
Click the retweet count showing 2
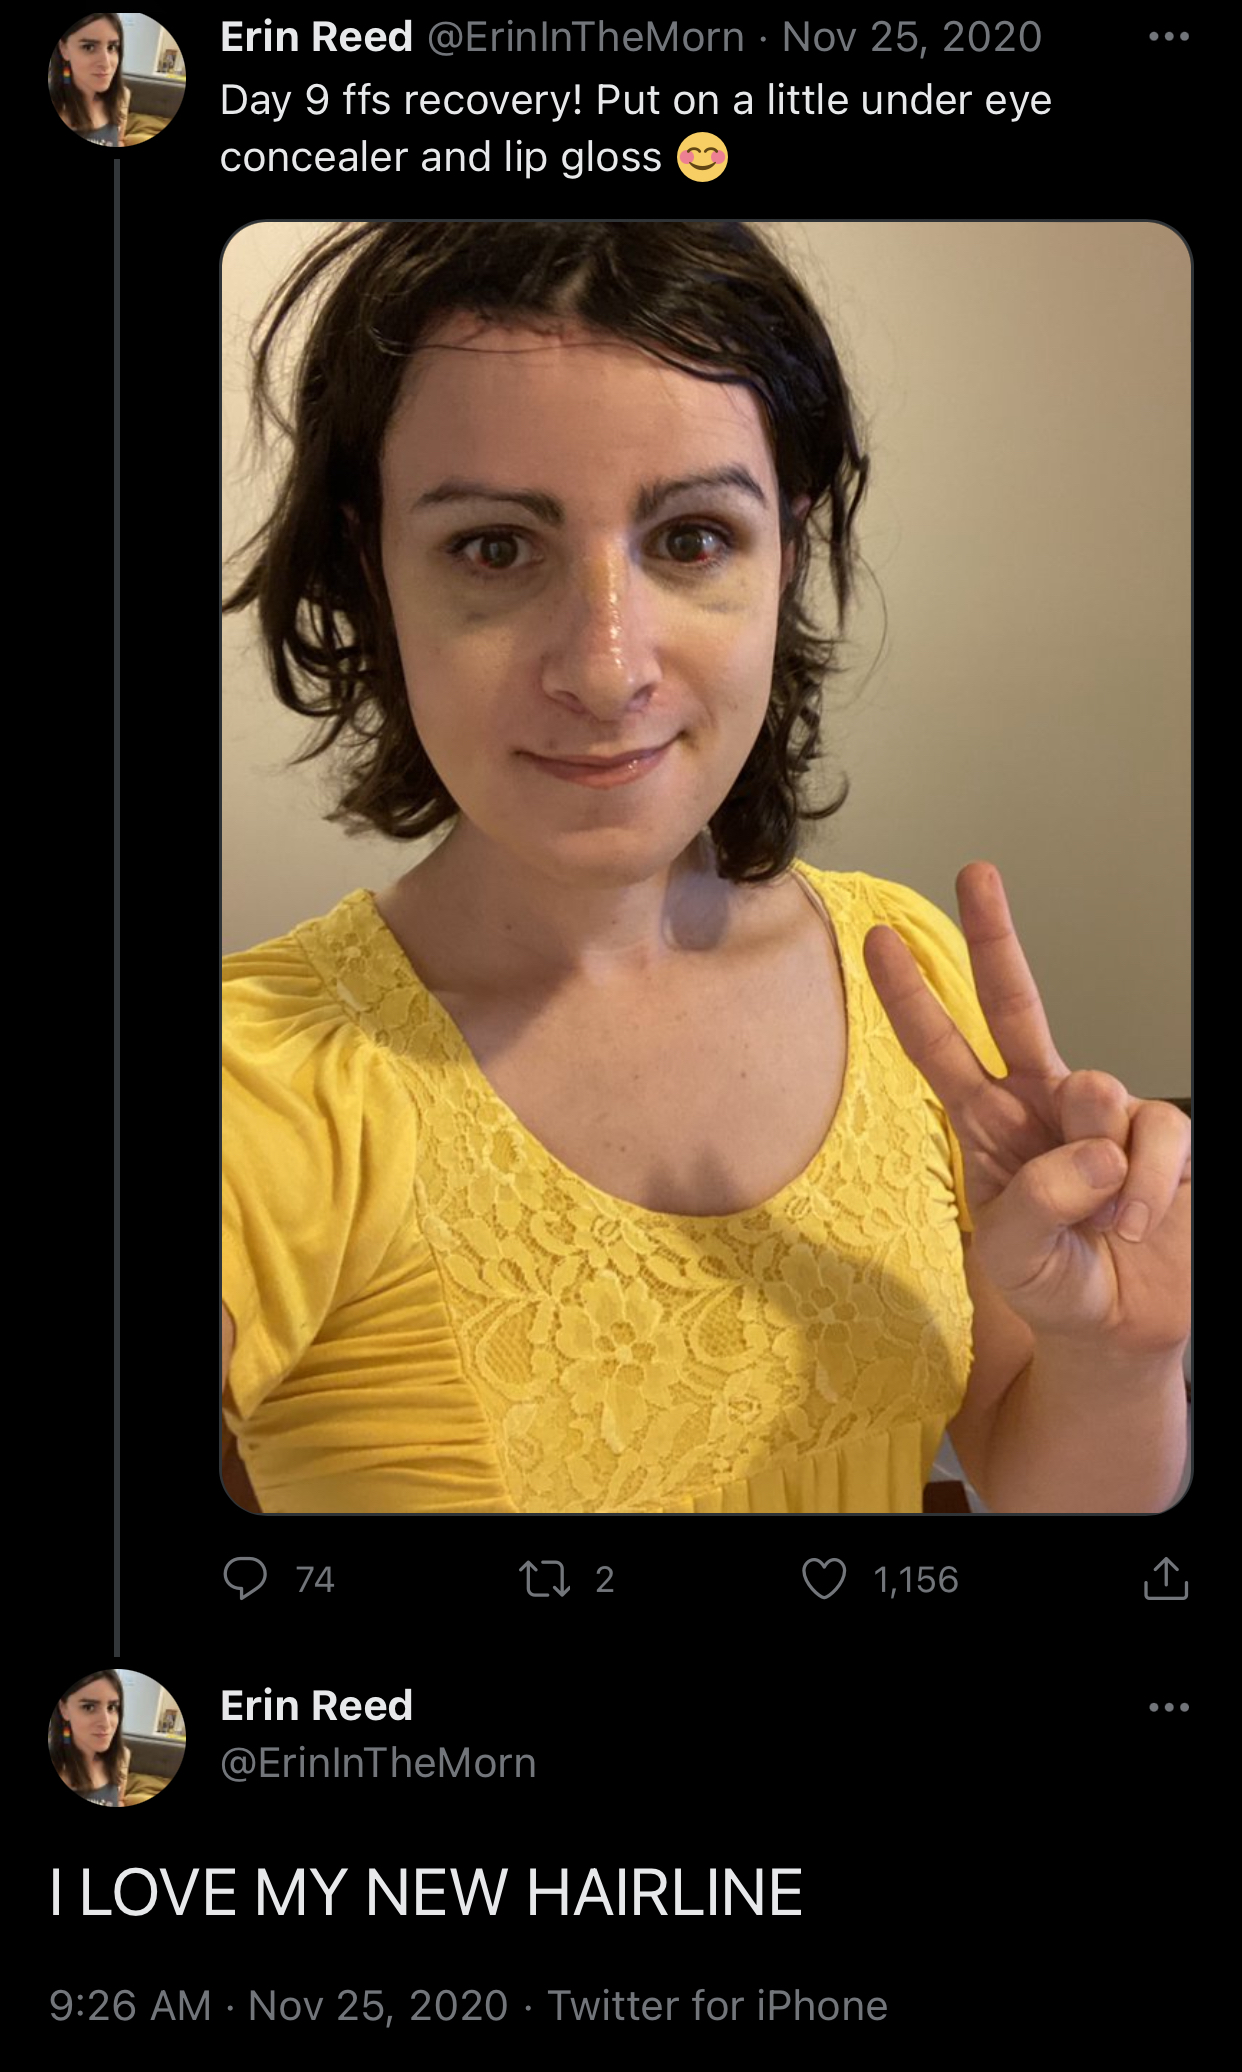pos(604,1580)
